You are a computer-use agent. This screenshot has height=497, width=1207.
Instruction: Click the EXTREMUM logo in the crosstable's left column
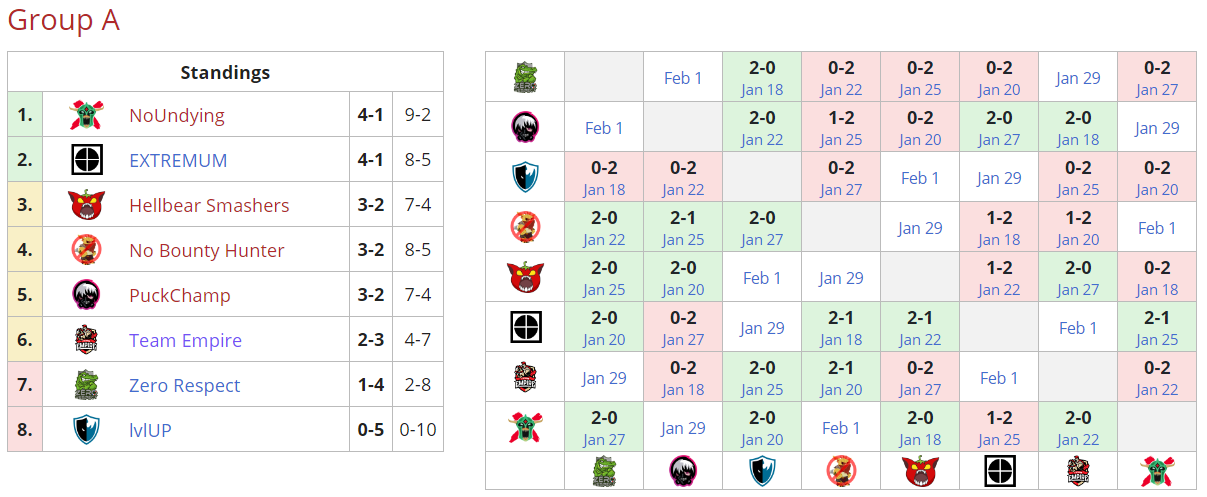(525, 327)
